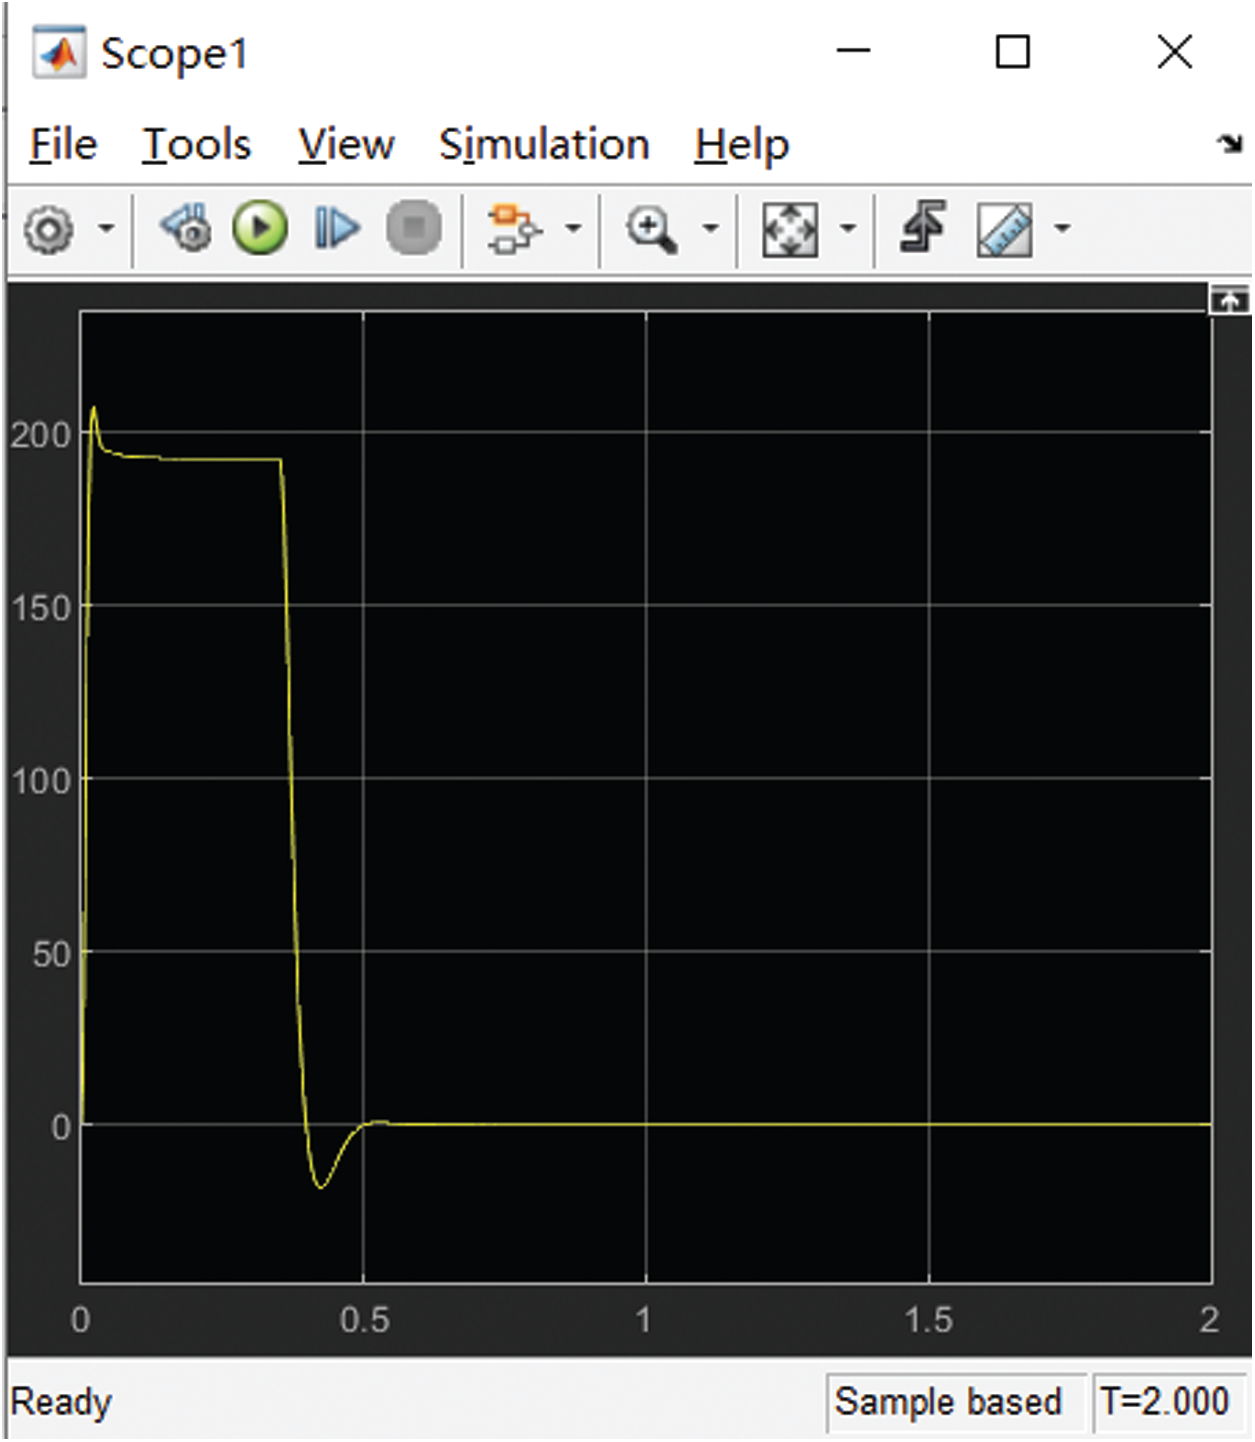1255x1442 pixels.
Task: Select the Zoom magnifier tool
Action: (x=651, y=229)
